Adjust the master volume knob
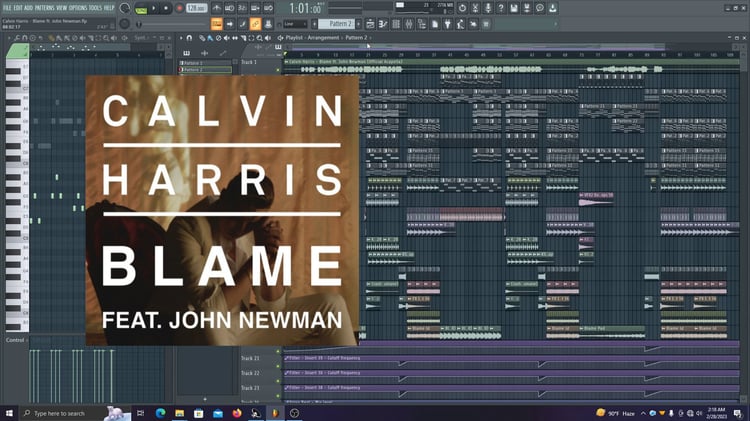This screenshot has height=421, width=750. click(124, 8)
